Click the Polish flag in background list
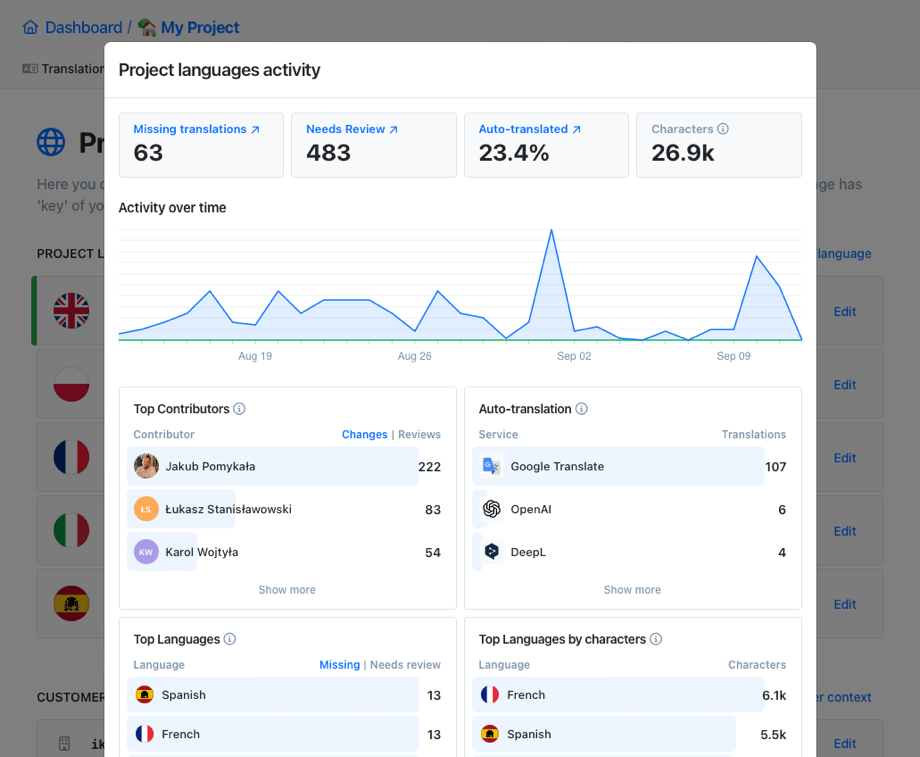 [x=71, y=384]
